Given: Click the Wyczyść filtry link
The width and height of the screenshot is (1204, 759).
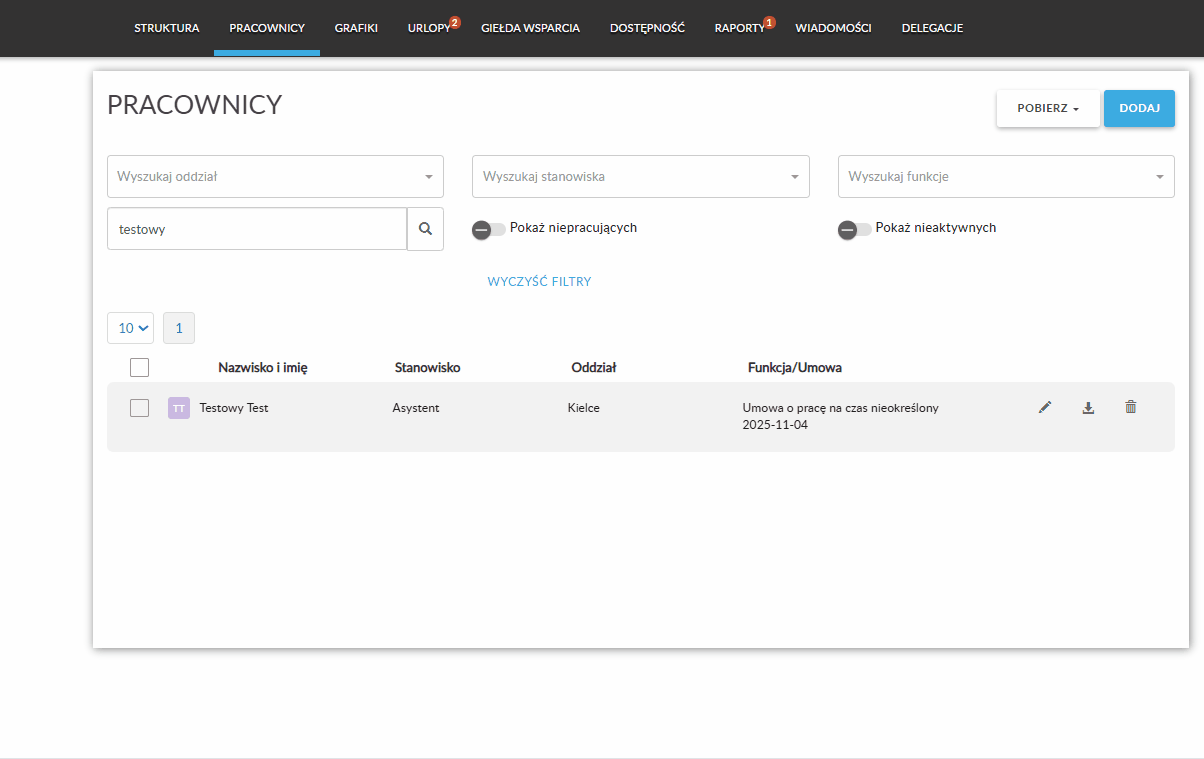Looking at the screenshot, I should (x=539, y=282).
